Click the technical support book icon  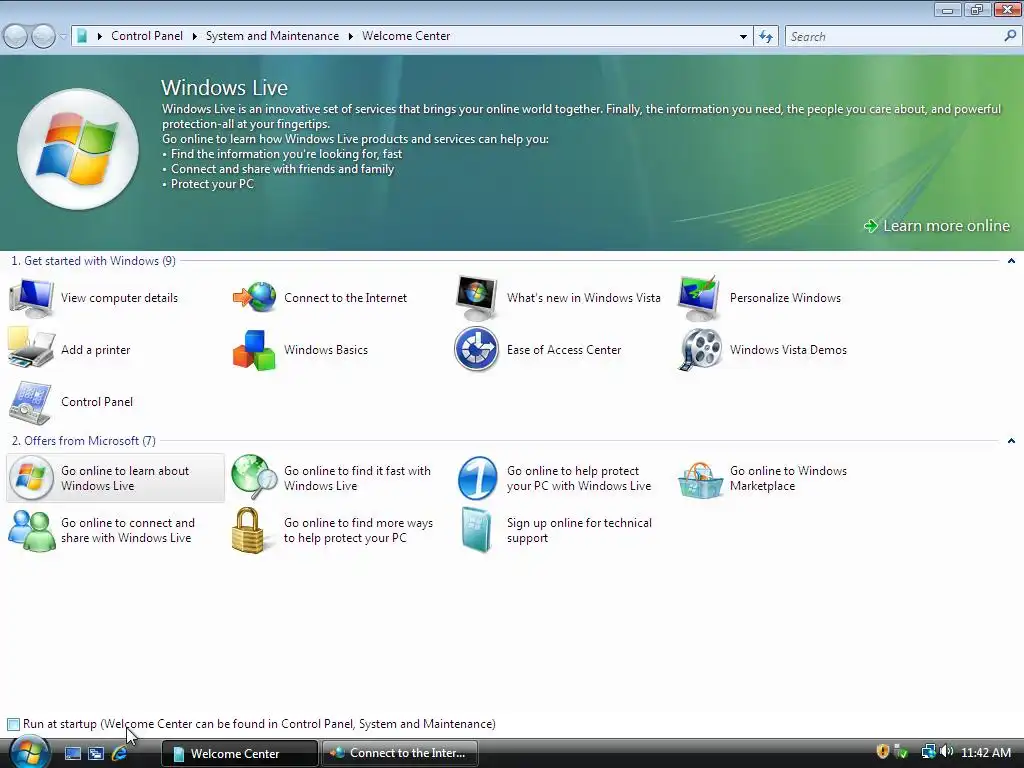pyautogui.click(x=476, y=530)
